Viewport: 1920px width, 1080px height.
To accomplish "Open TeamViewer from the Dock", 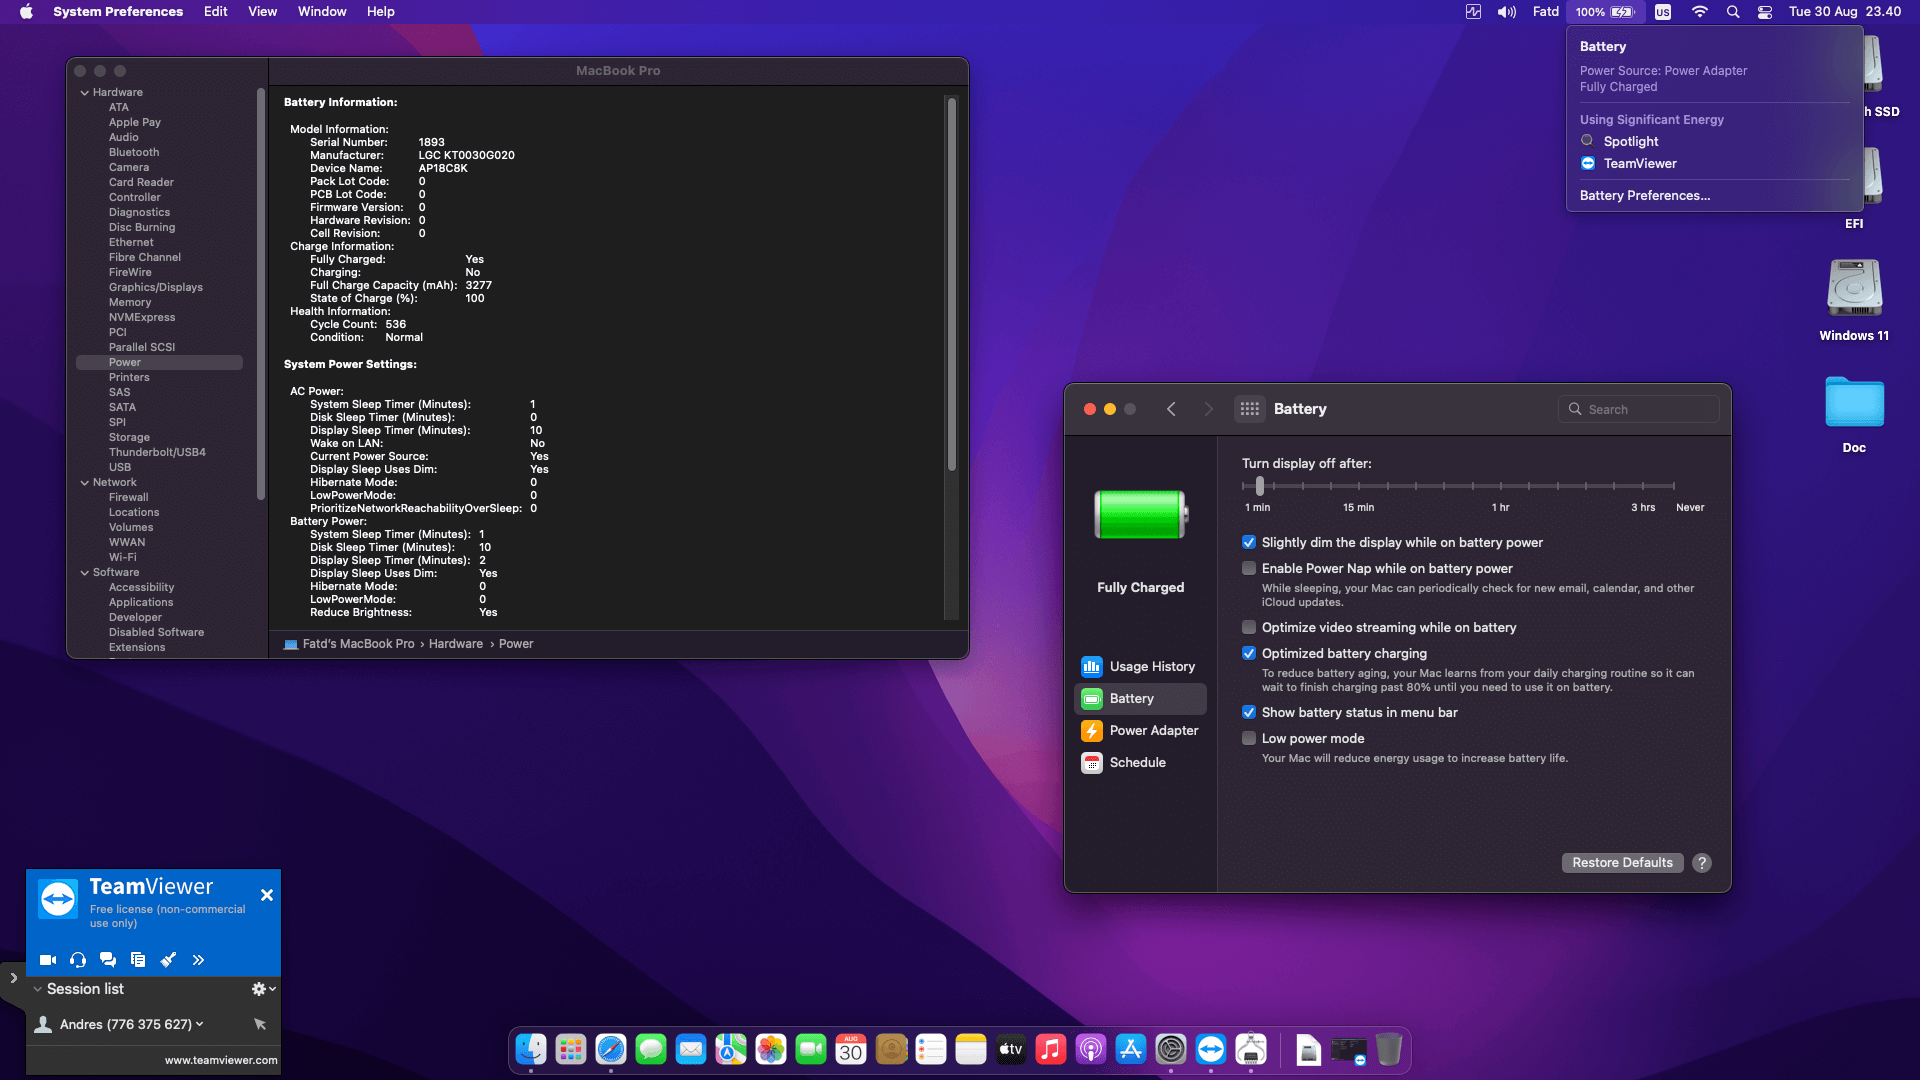I will (1210, 1049).
